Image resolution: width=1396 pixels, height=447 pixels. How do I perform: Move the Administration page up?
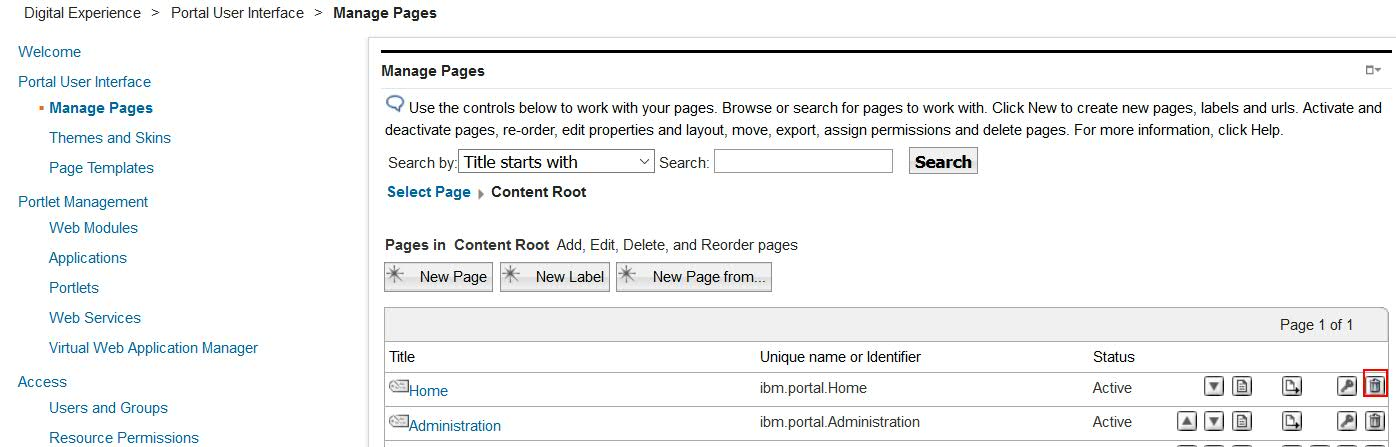[x=1186, y=421]
